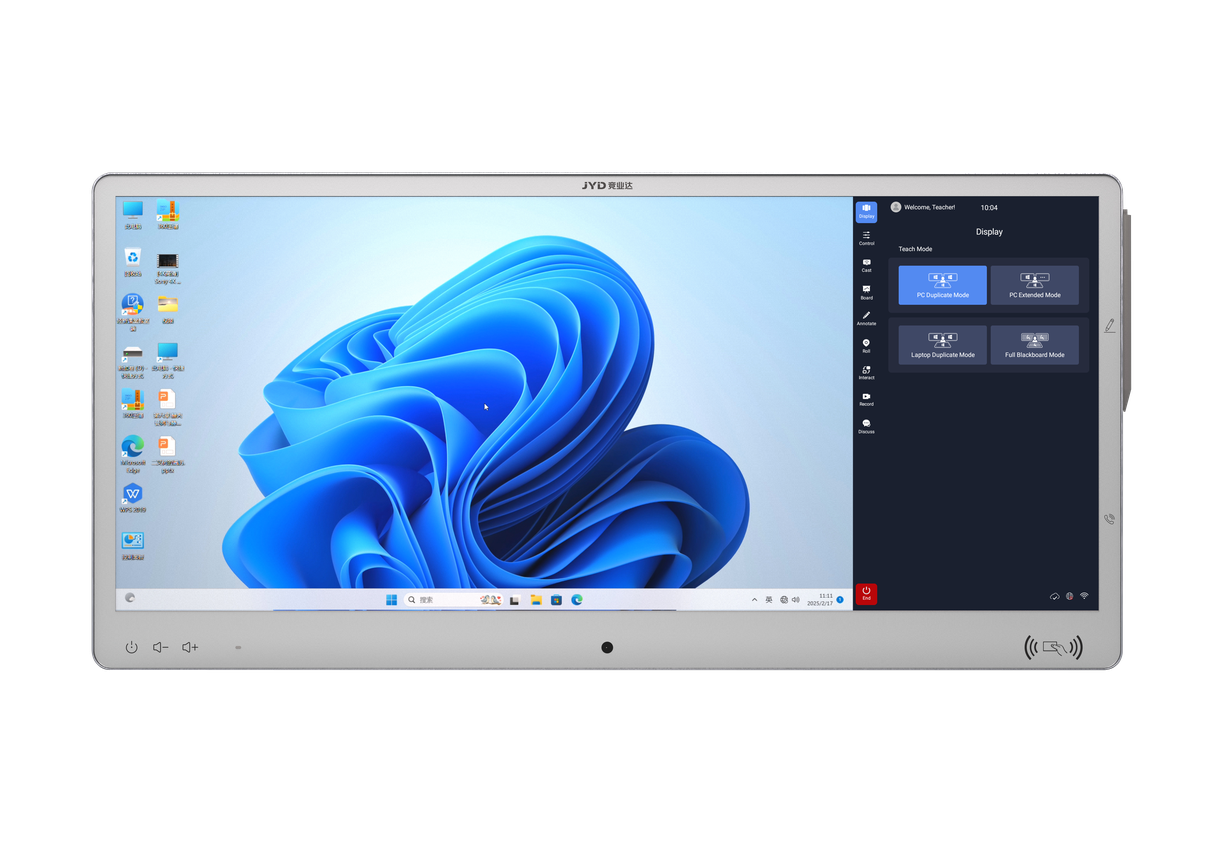
Task: Click the Display heading in the panel
Action: point(989,232)
